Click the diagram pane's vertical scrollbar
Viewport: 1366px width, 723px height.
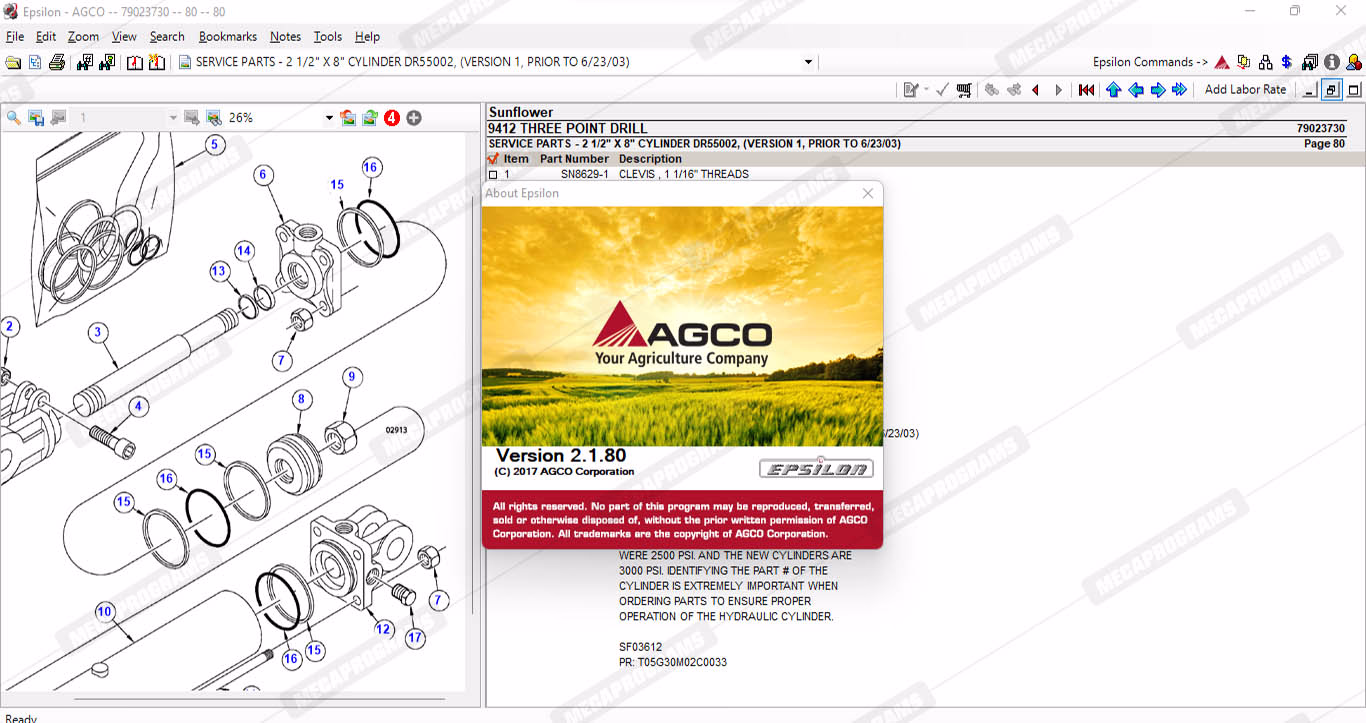coord(474,400)
